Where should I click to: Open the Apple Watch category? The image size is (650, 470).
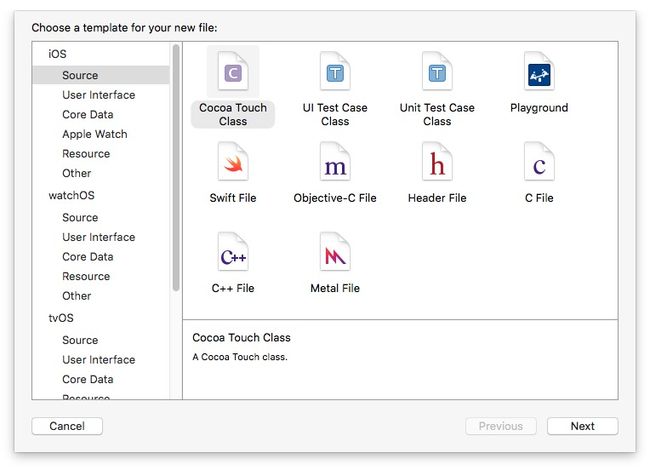95,134
